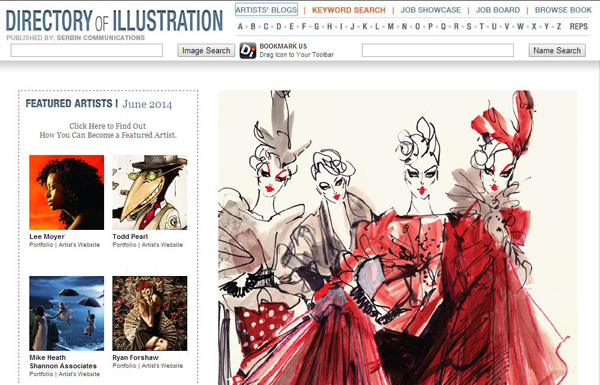
Task: Click the Name Search button
Action: click(x=557, y=51)
